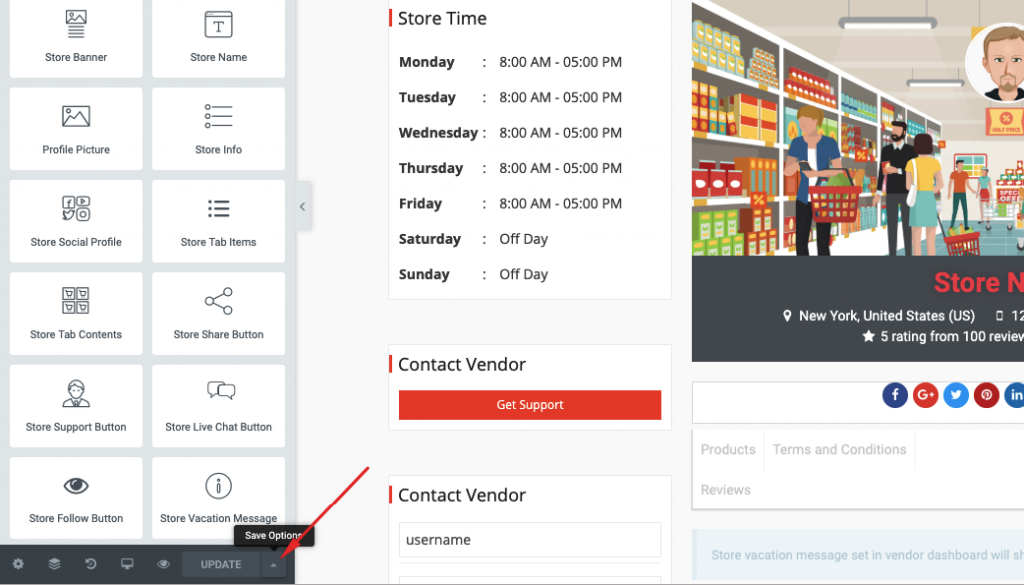Click the UPDATE button
Image resolution: width=1024 pixels, height=585 pixels.
coord(221,564)
